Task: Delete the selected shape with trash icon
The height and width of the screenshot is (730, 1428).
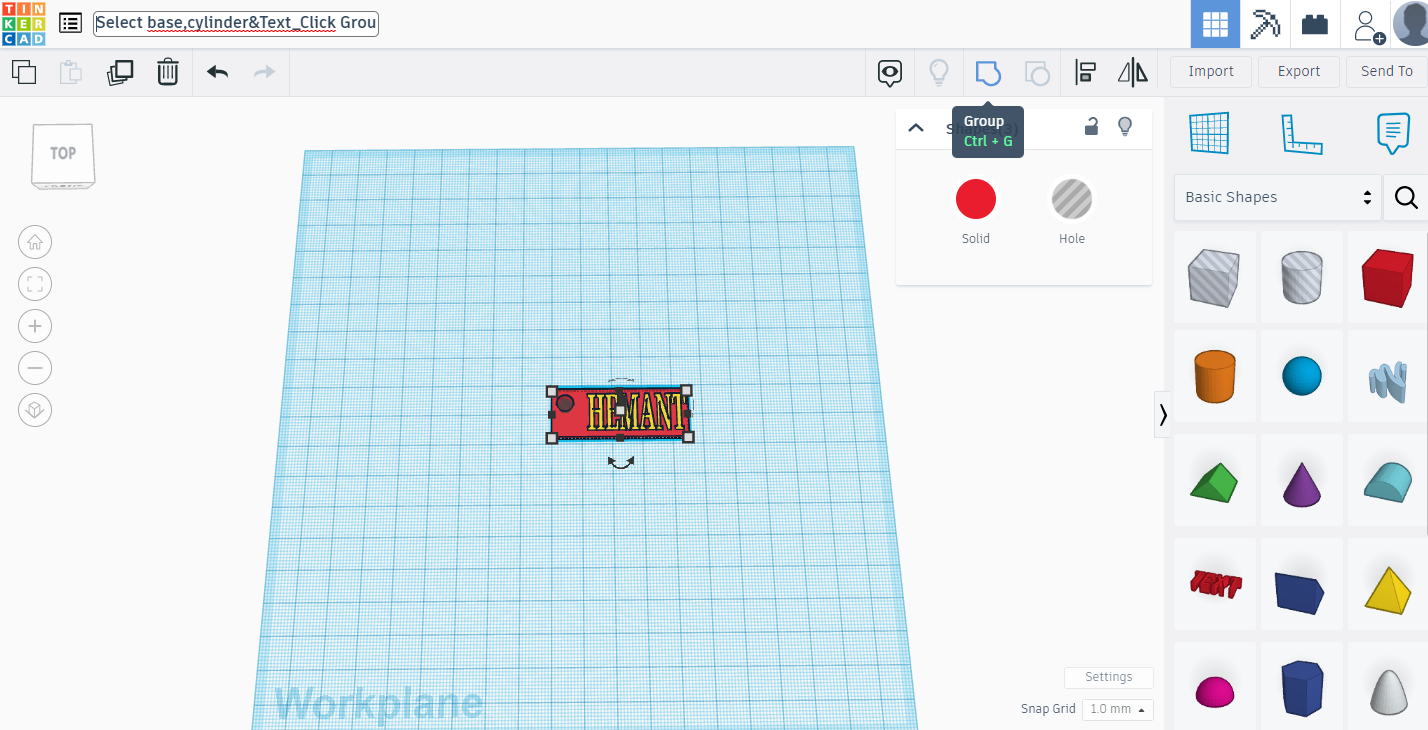Action: [x=167, y=72]
